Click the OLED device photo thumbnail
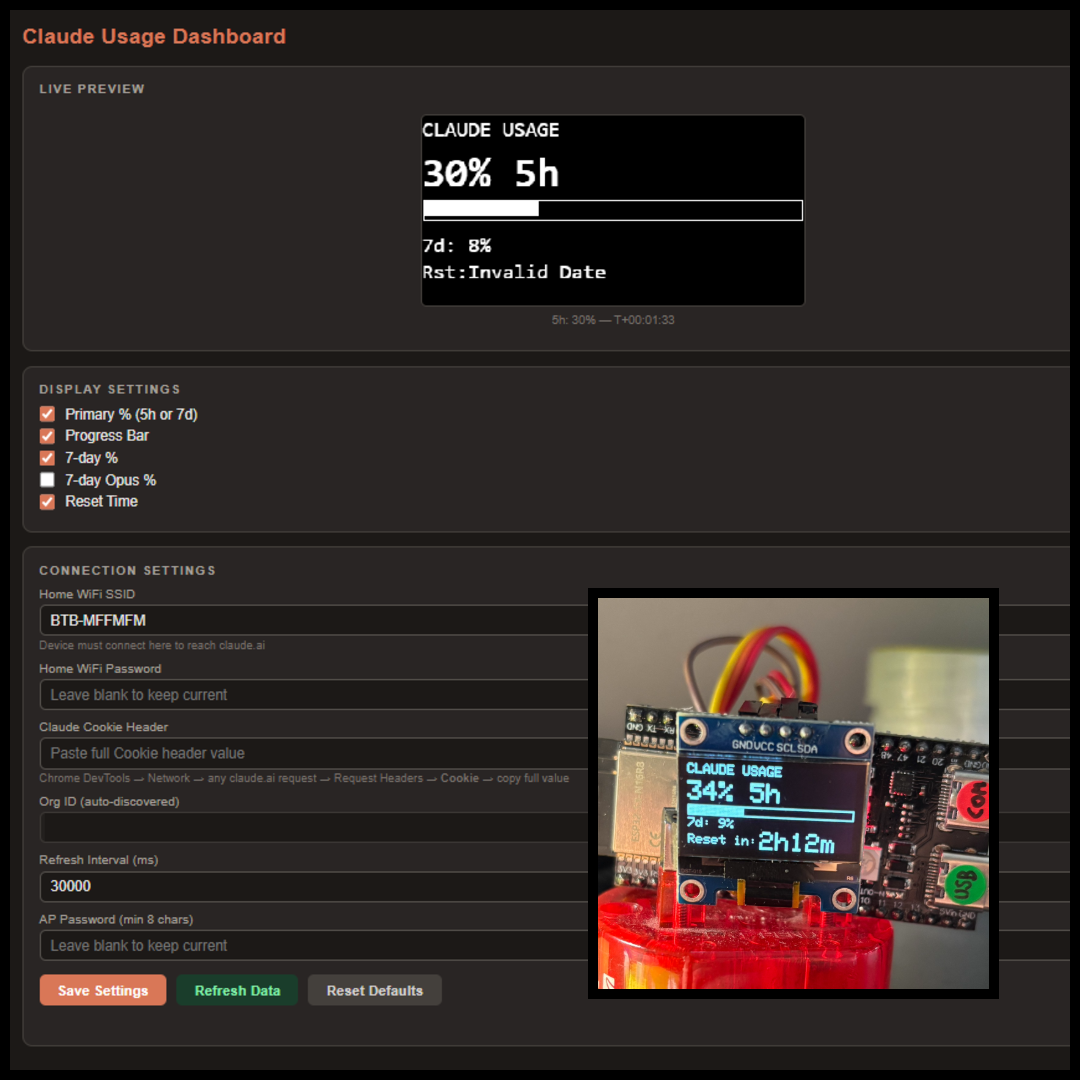Viewport: 1080px width, 1080px height. tap(793, 793)
